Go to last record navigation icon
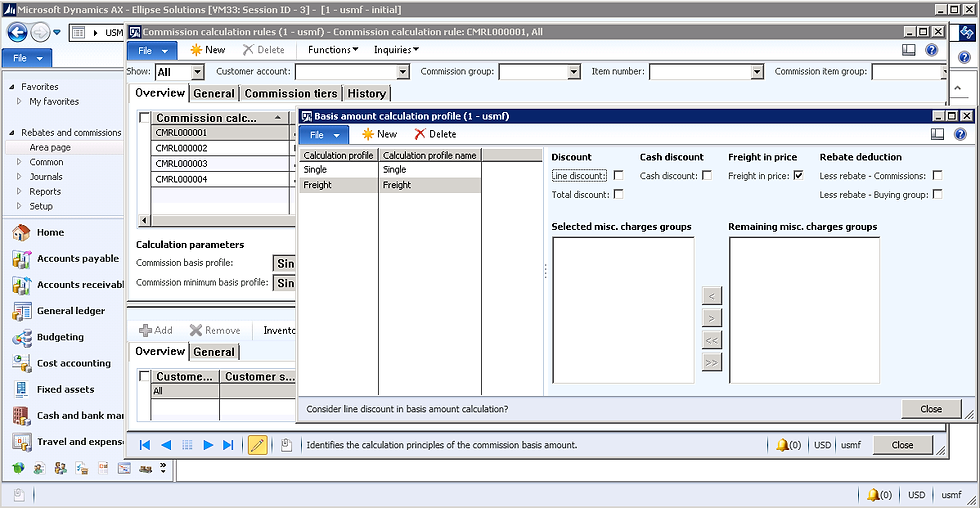Viewport: 980px width, 508px height. 228,445
